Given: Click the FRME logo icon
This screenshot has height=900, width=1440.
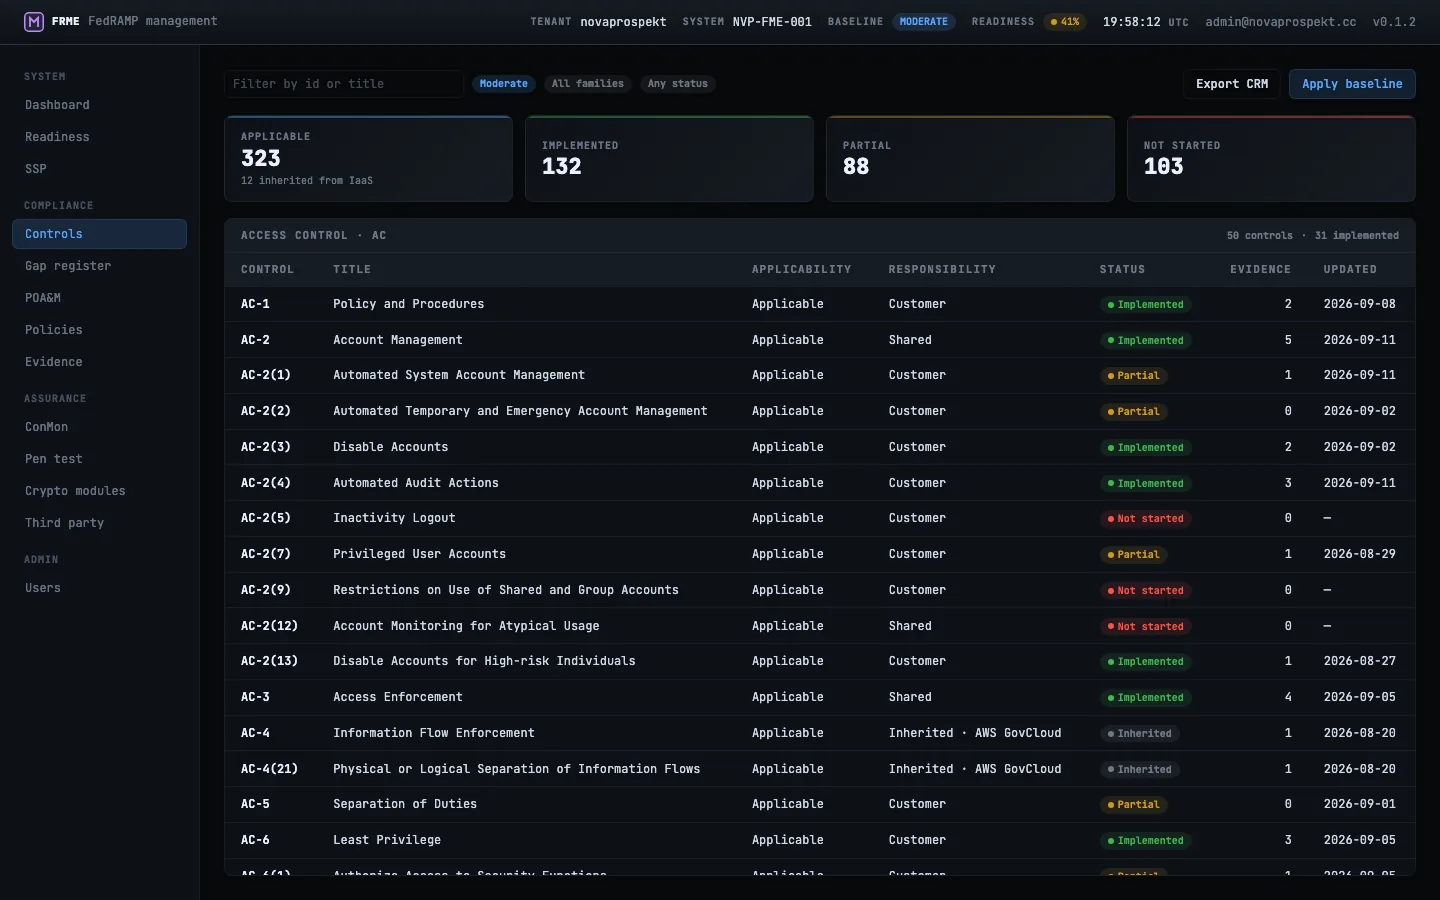Looking at the screenshot, I should 34,21.
